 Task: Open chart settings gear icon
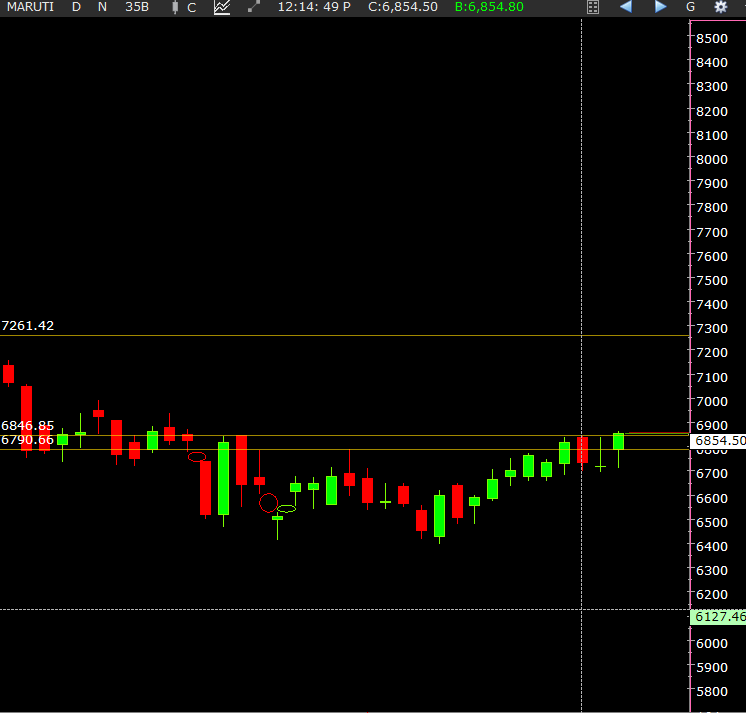tap(721, 7)
